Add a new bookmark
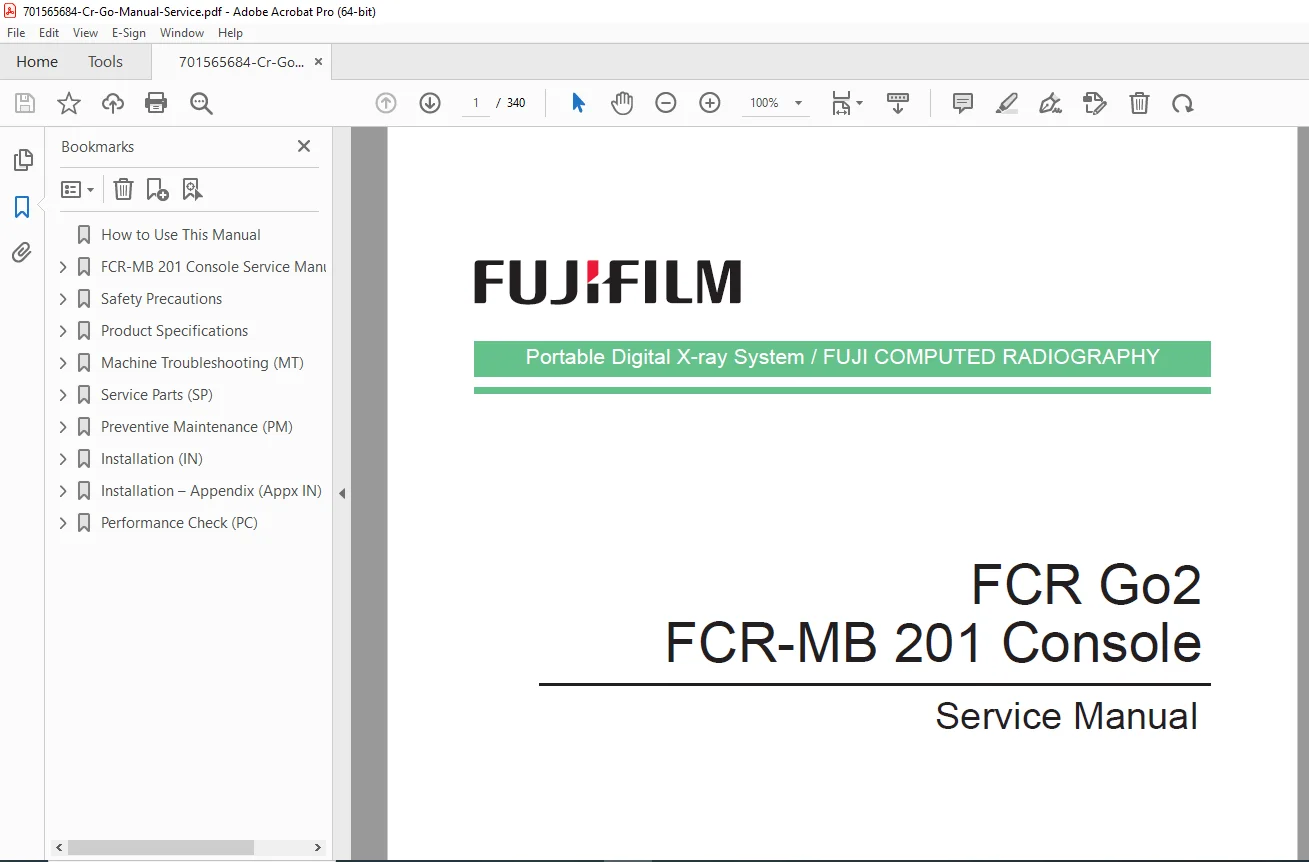 157,189
